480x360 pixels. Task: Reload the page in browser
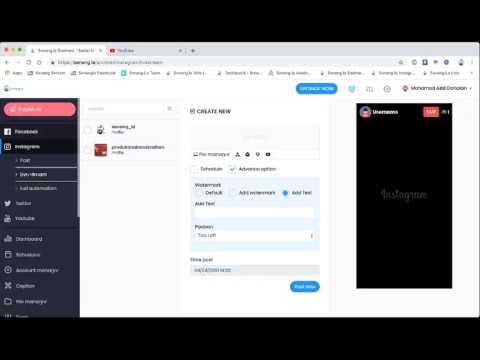point(29,62)
